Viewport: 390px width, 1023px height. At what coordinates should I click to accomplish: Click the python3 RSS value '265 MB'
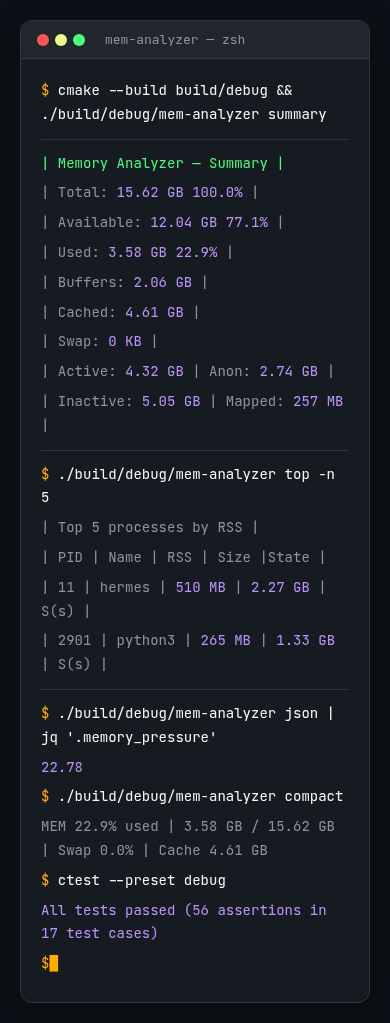tap(225, 641)
